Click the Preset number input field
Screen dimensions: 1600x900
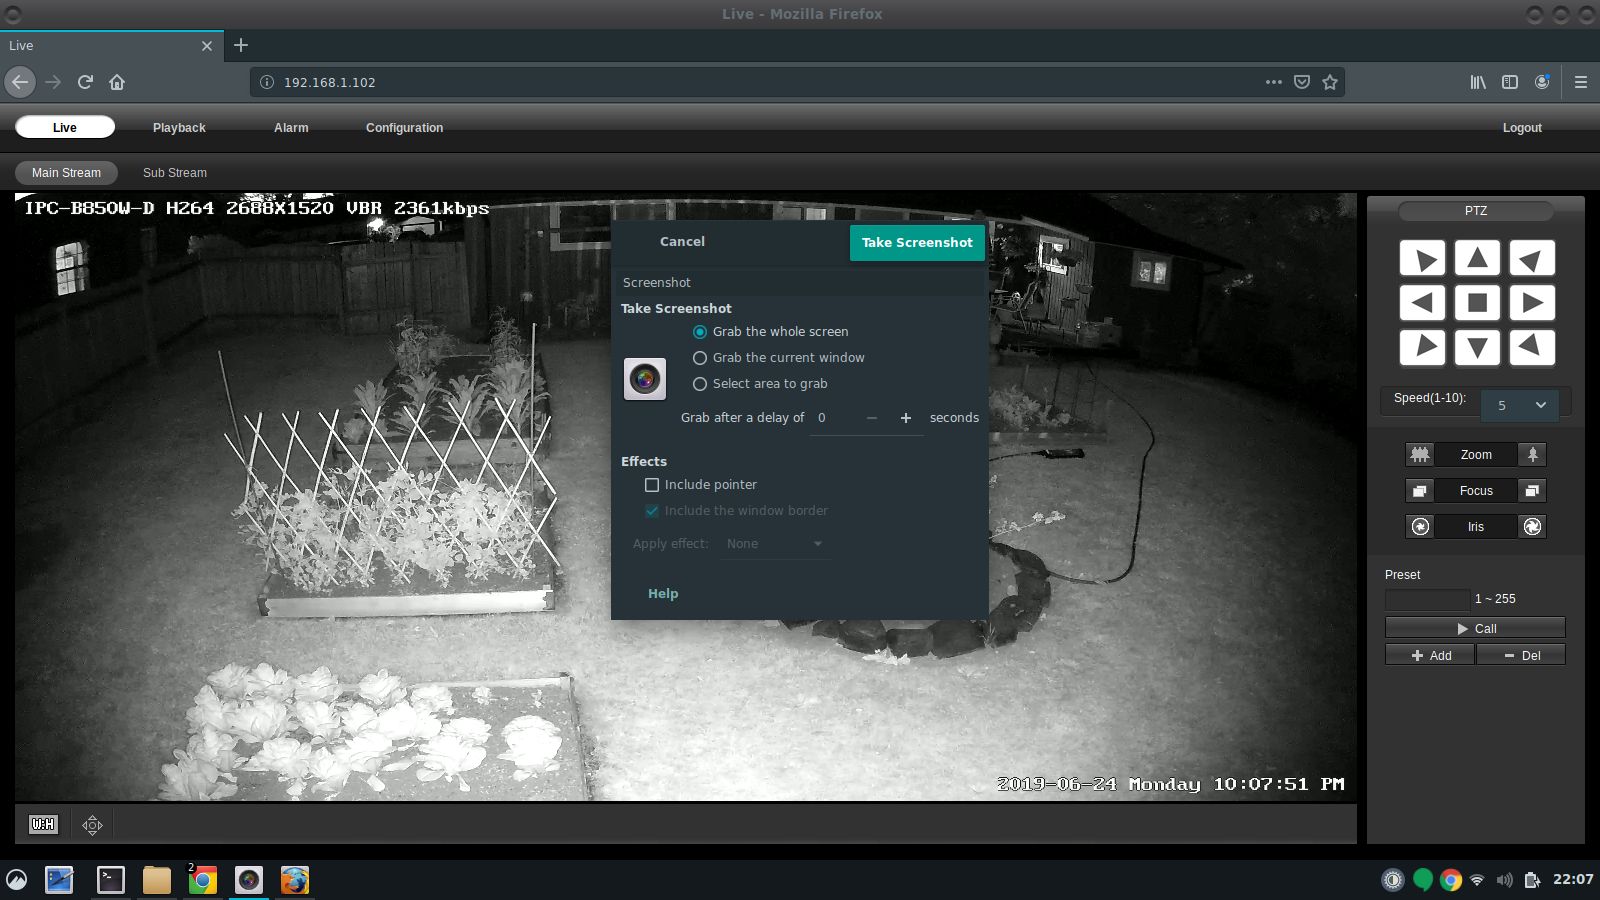coord(1426,600)
